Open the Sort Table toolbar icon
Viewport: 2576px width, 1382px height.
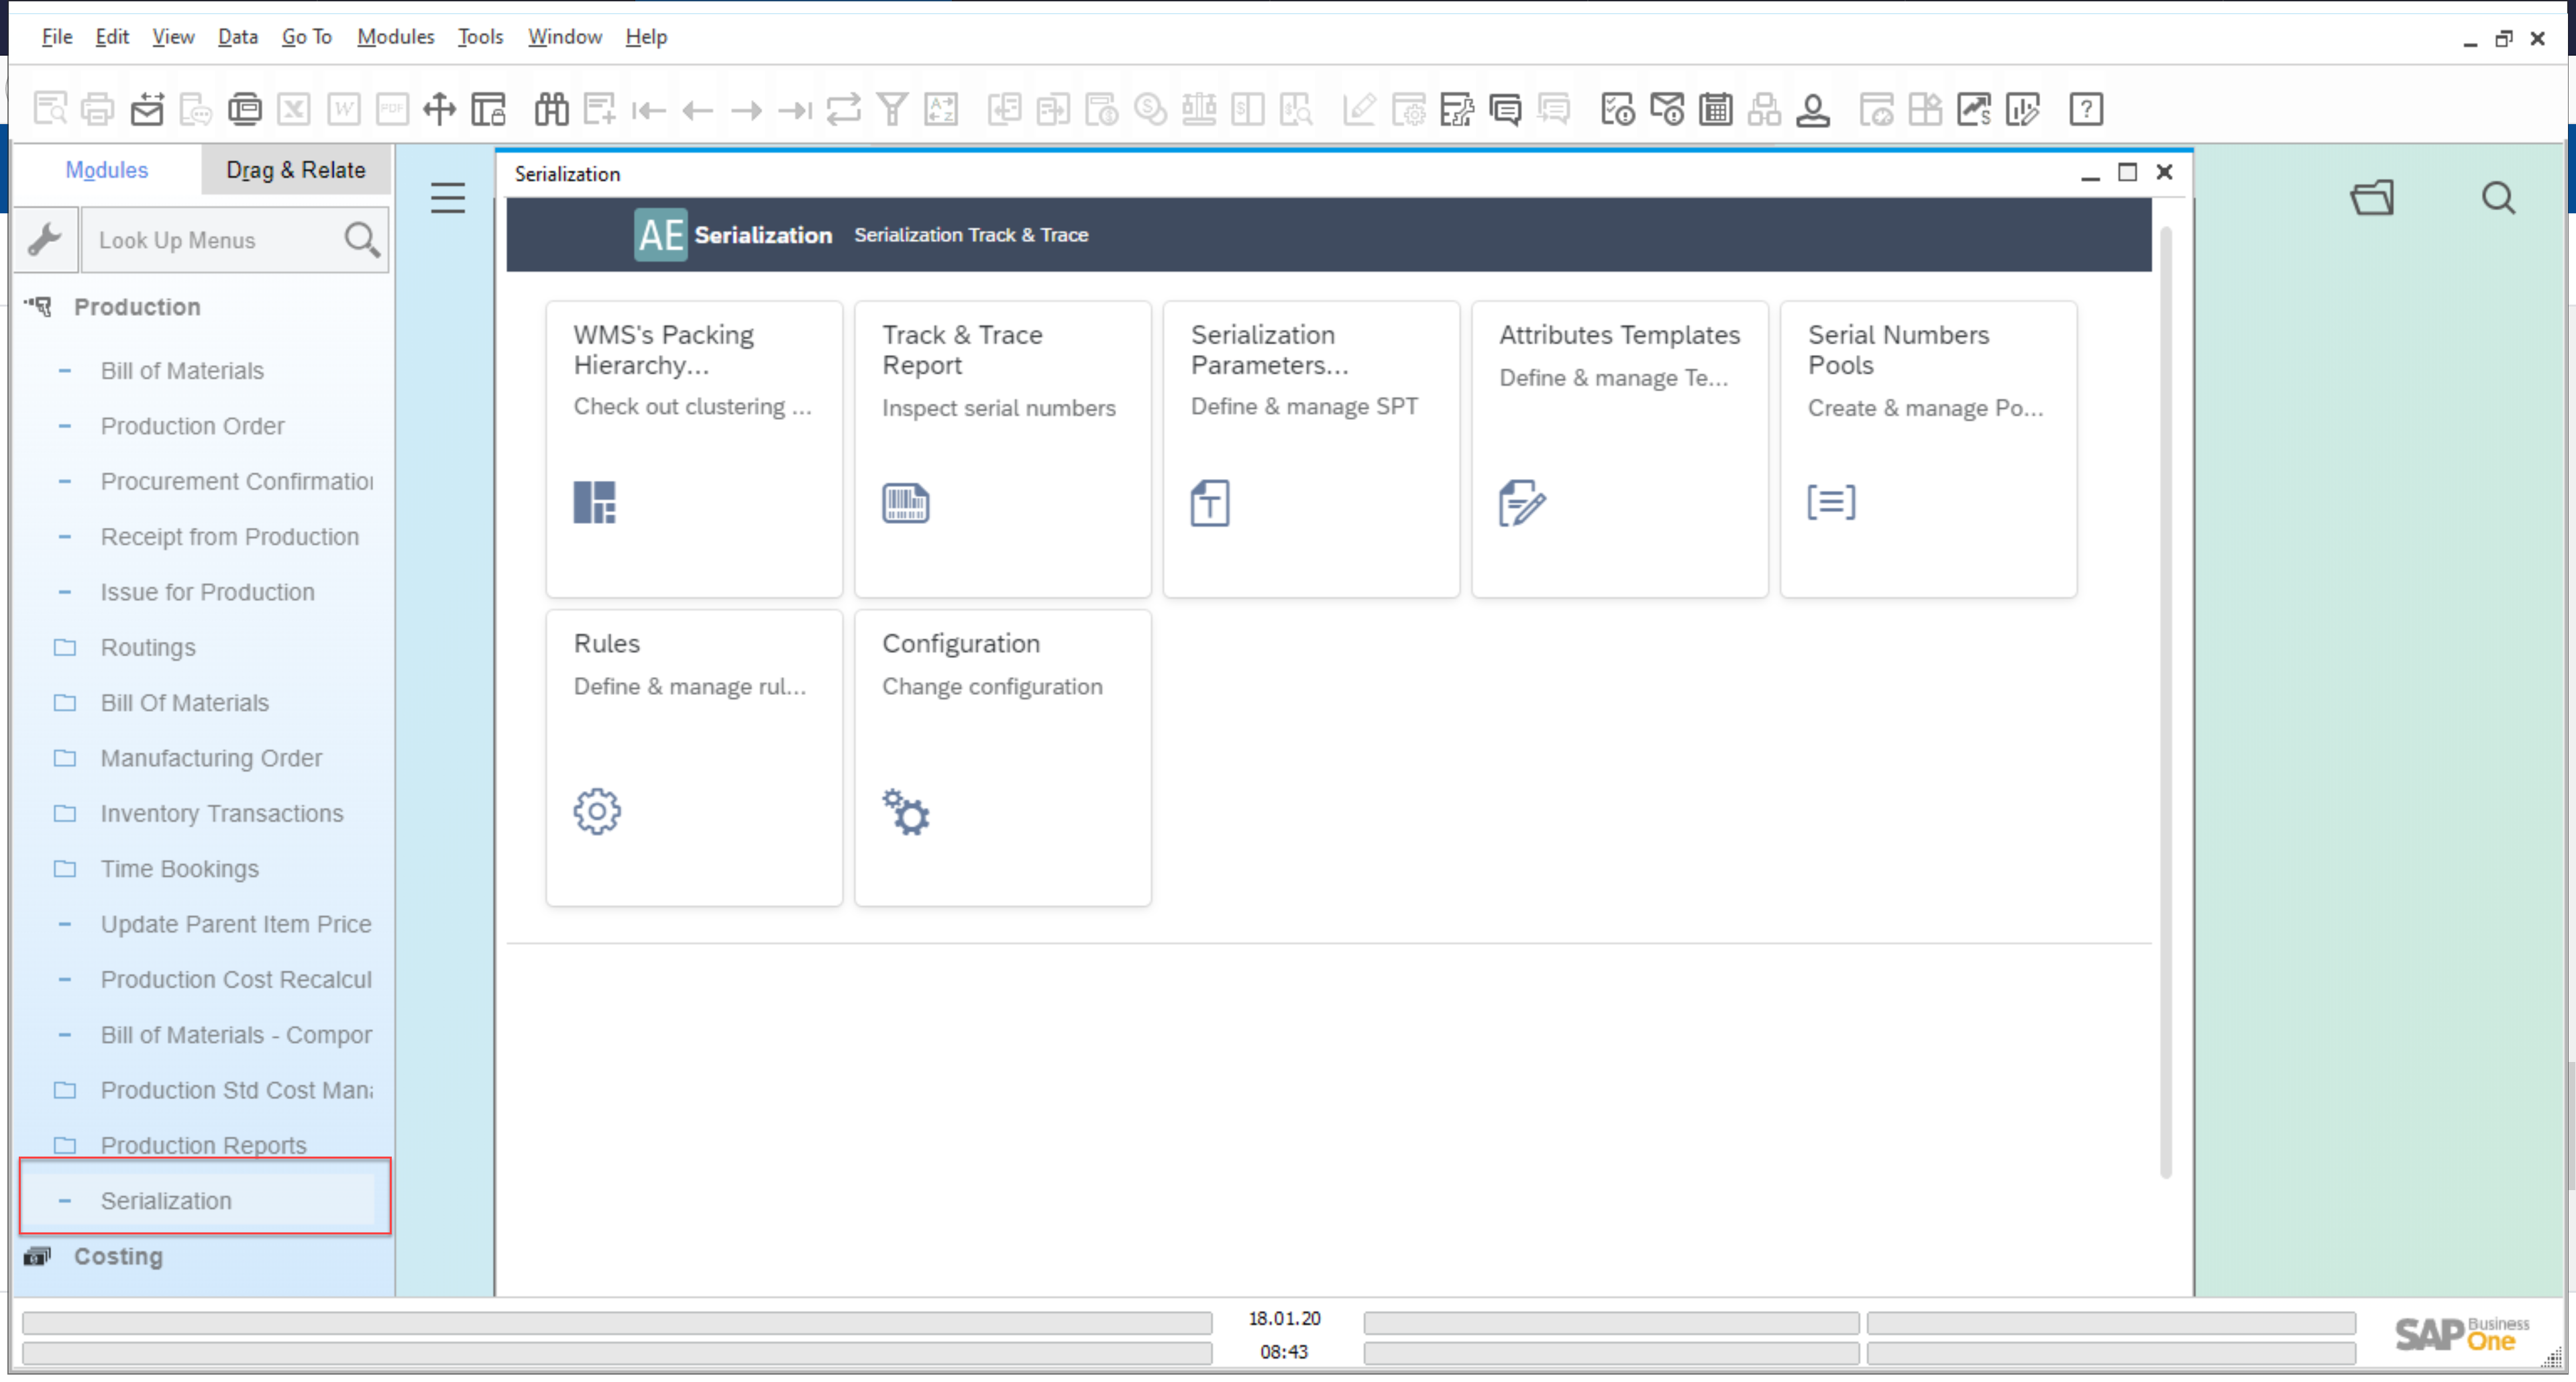pyautogui.click(x=941, y=109)
